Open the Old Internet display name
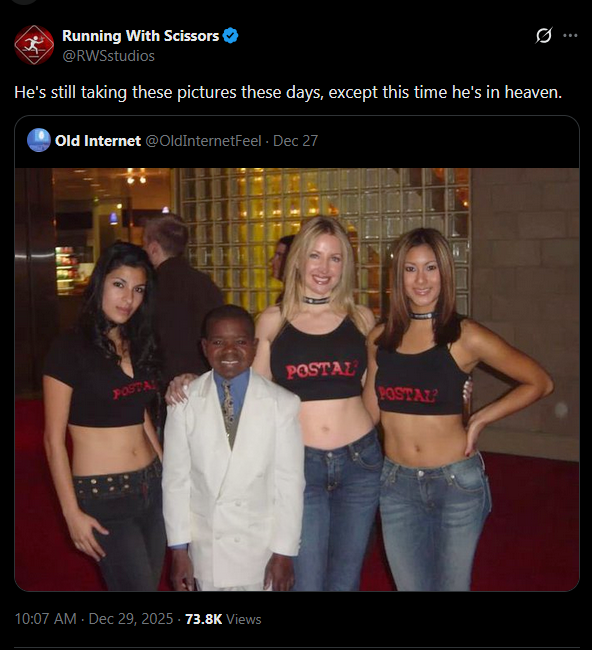This screenshot has width=592, height=650. point(98,141)
